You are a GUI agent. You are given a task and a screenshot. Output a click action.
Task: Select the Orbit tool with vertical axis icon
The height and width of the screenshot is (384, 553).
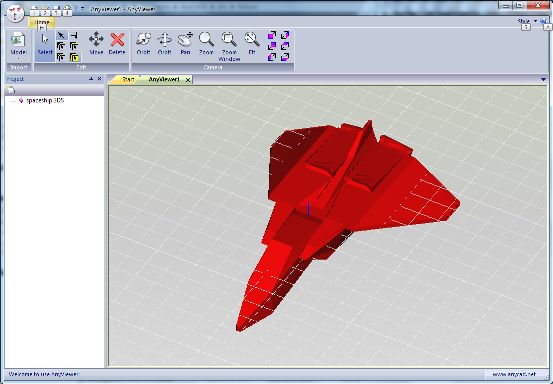point(164,43)
